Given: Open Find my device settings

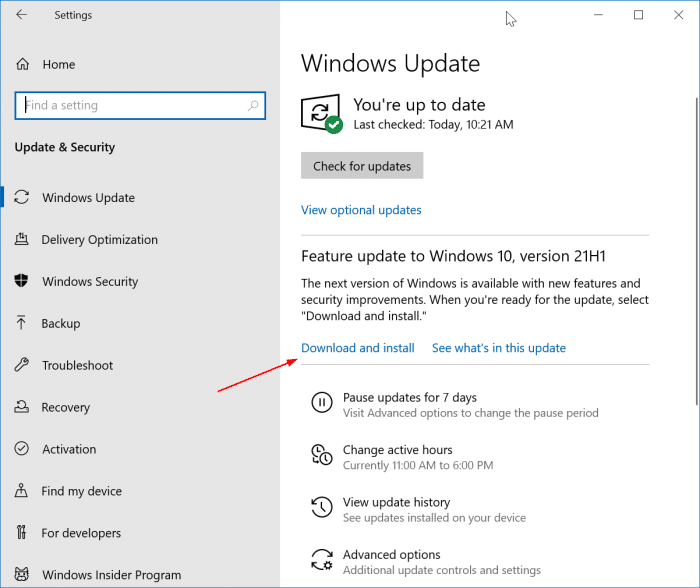Looking at the screenshot, I should point(81,491).
